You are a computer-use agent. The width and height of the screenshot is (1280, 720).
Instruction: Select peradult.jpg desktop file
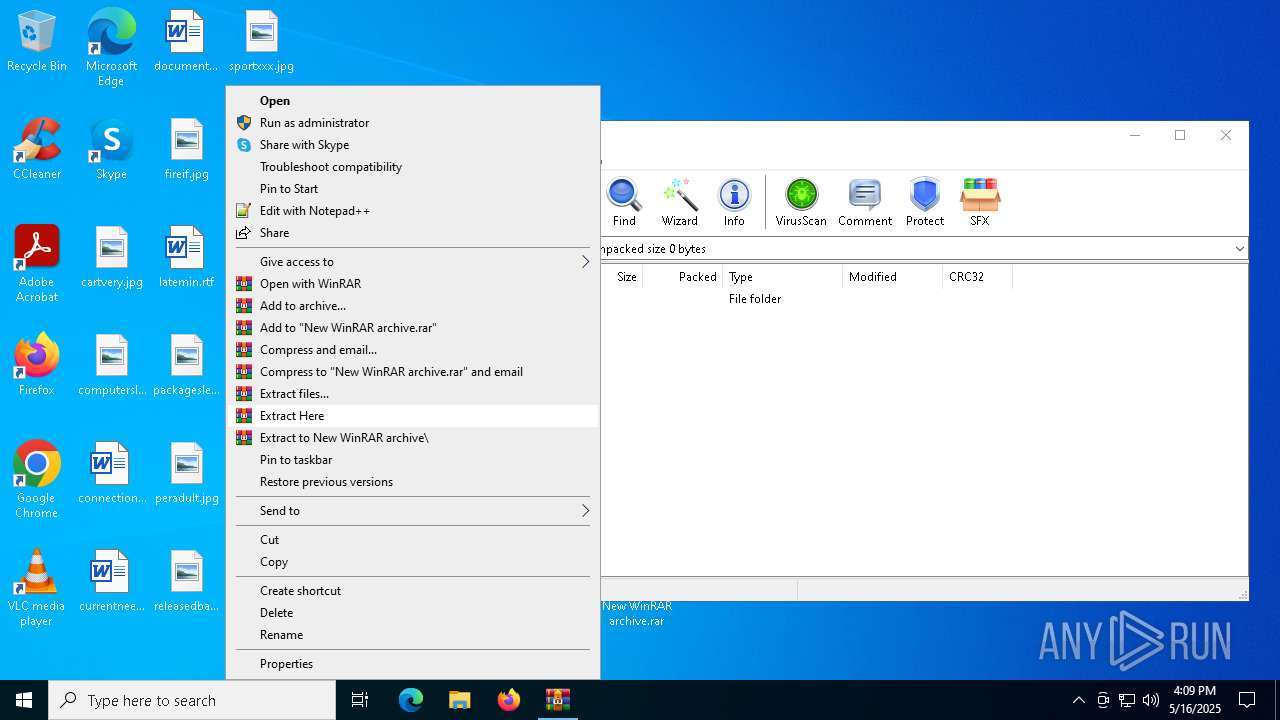[187, 473]
